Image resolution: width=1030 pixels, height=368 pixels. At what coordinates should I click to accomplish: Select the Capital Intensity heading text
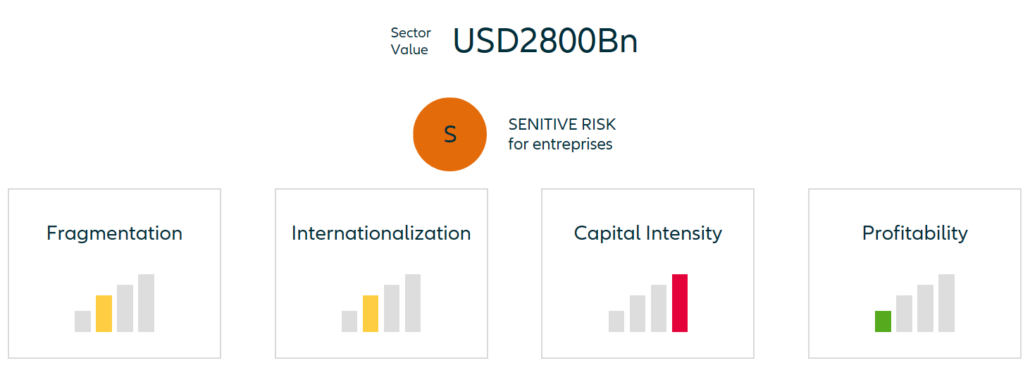[648, 233]
